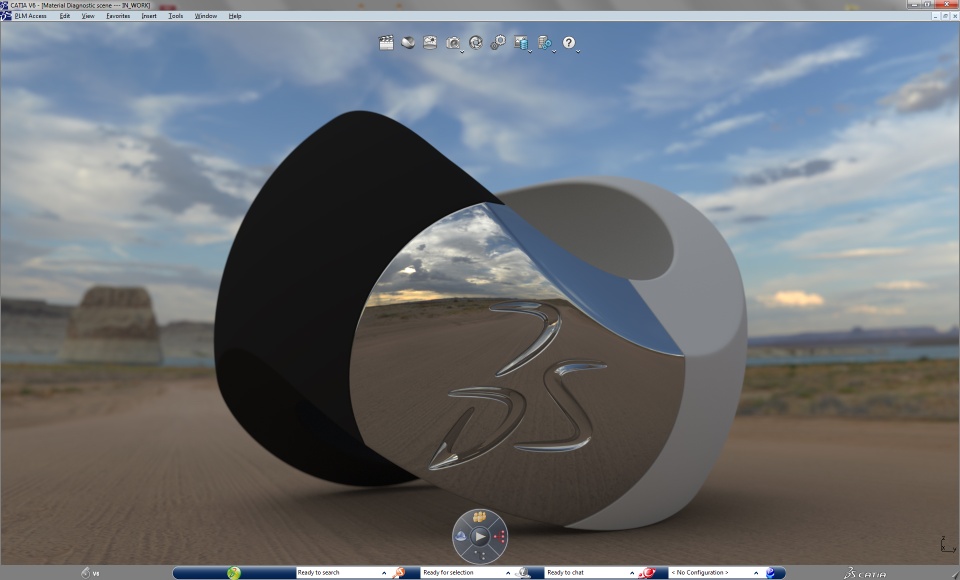Expand the image database dropdown arrow
The width and height of the screenshot is (960, 580).
(x=530, y=51)
